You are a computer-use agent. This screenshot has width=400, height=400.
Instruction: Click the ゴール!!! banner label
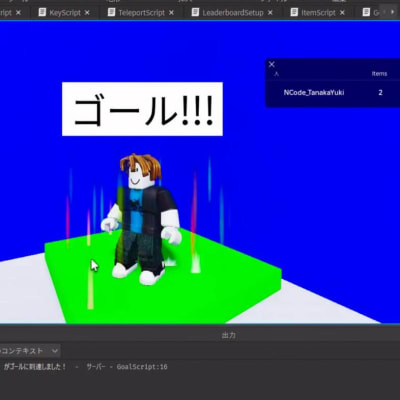pos(142,109)
